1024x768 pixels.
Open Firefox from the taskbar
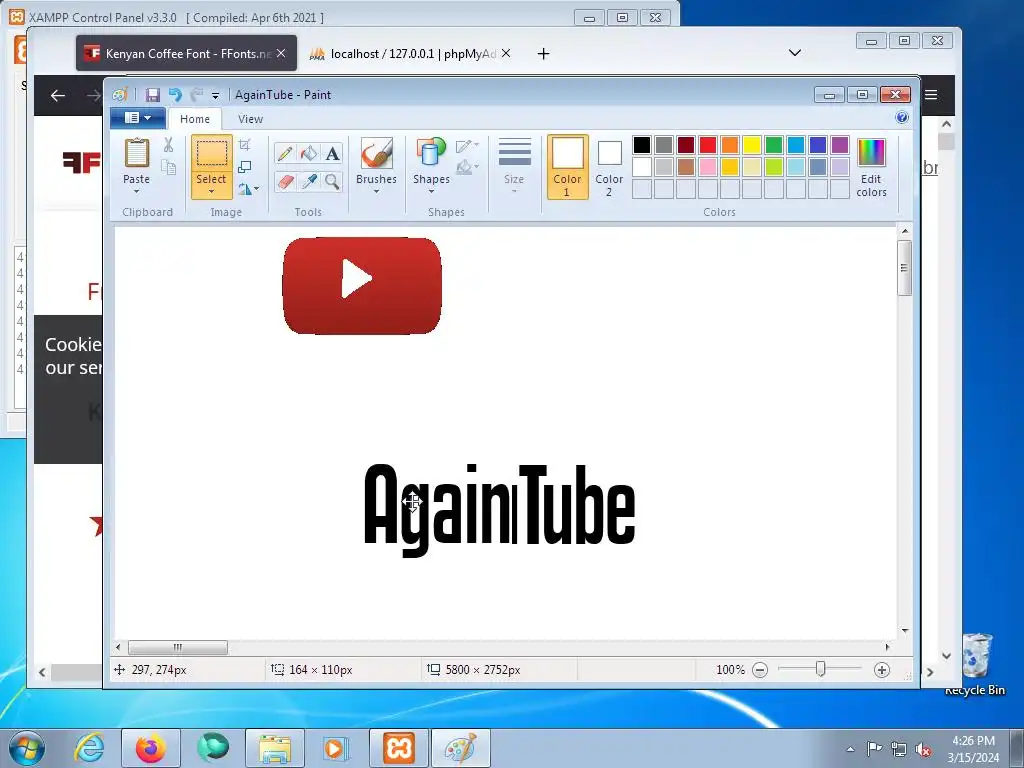click(x=150, y=748)
